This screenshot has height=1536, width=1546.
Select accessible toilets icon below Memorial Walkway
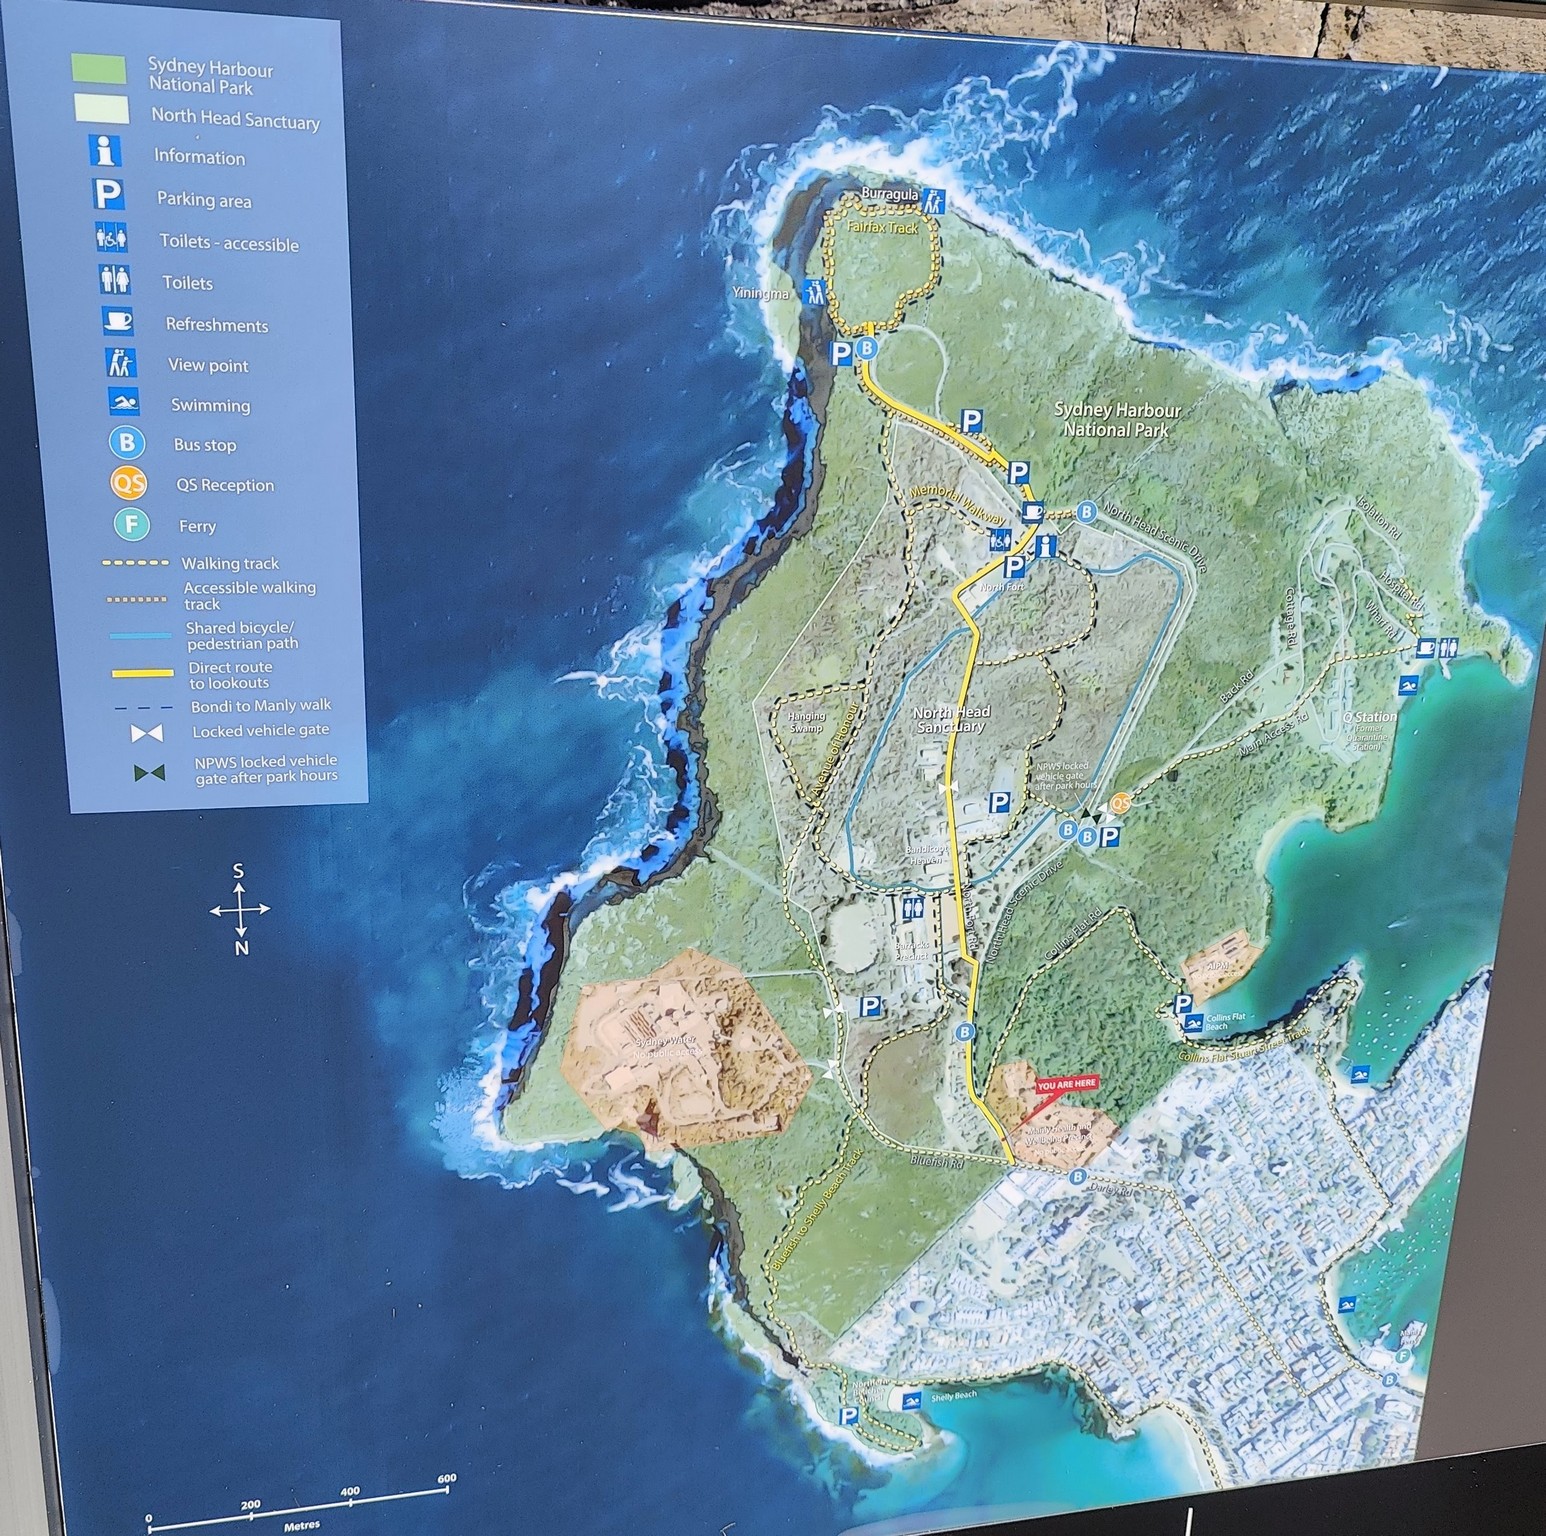[x=1000, y=540]
